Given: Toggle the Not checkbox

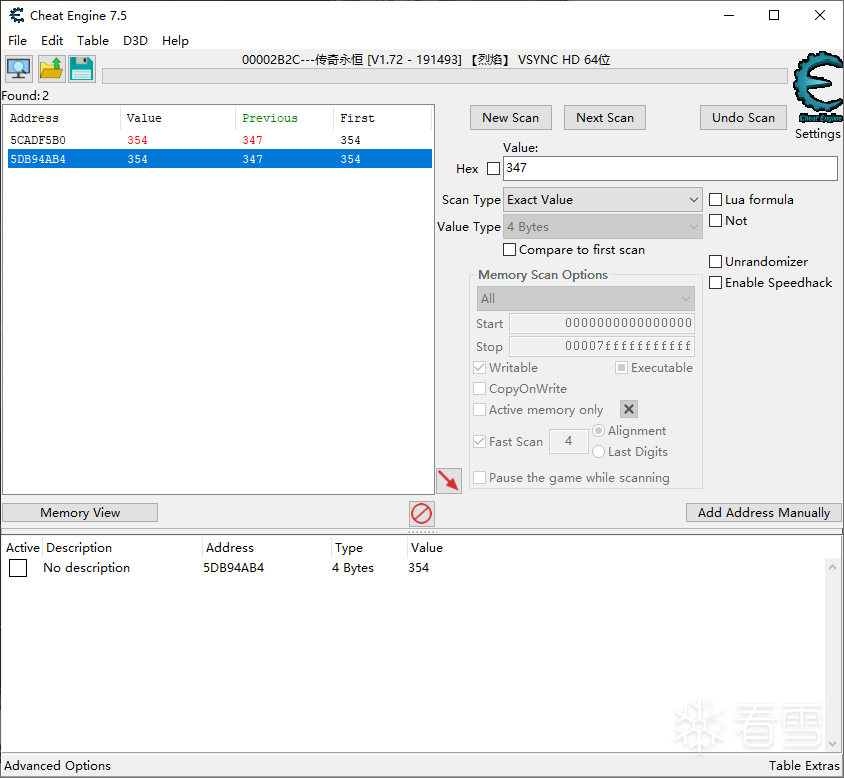Looking at the screenshot, I should [x=715, y=221].
